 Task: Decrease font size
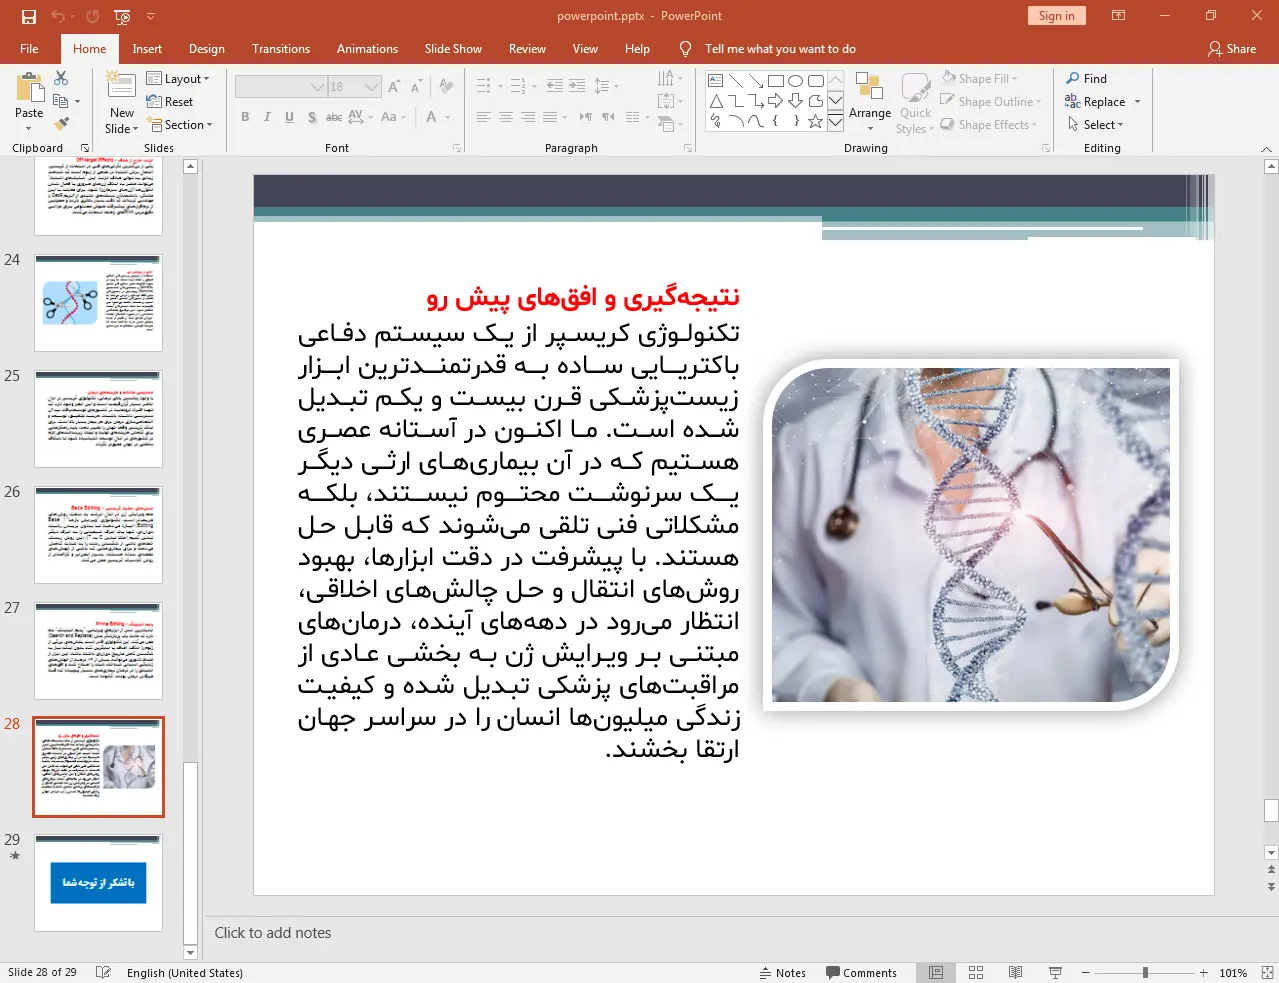416,86
